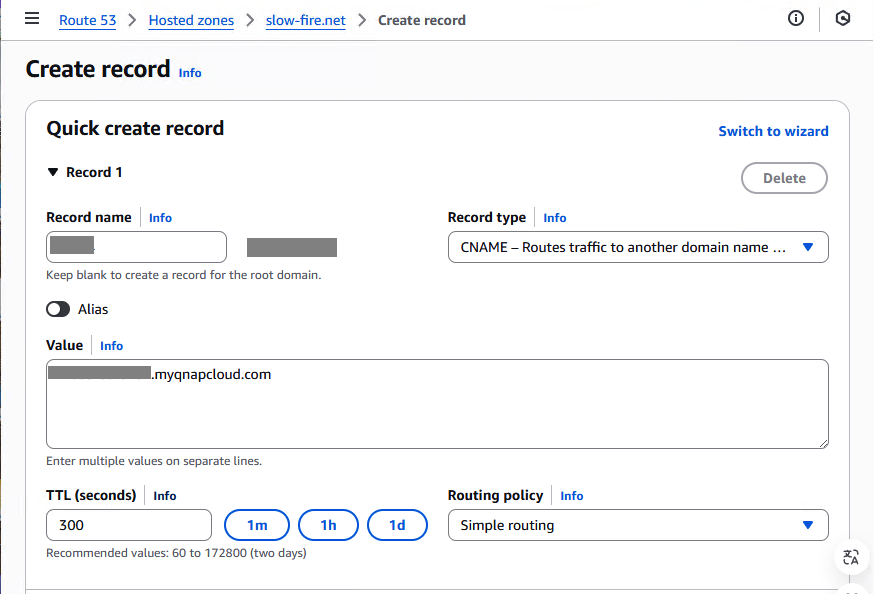The width and height of the screenshot is (874, 594).
Task: Open slow-fire.net breadcrumb link
Action: click(x=305, y=20)
